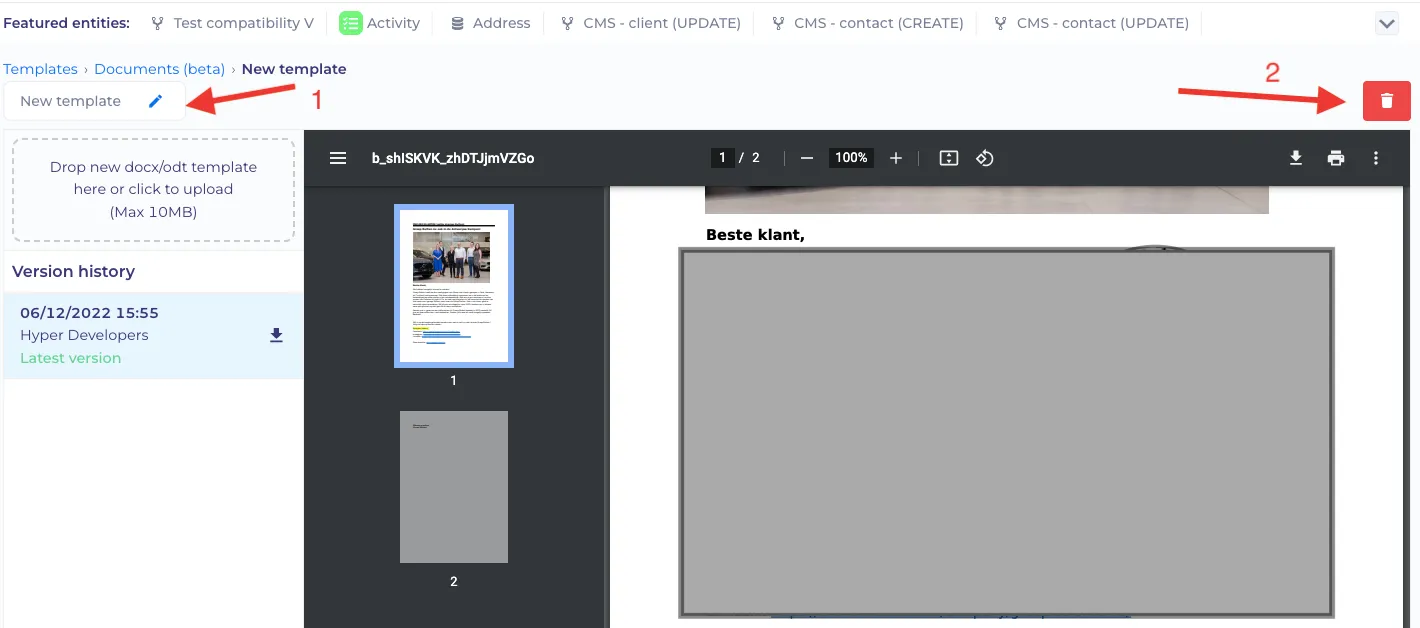The width and height of the screenshot is (1420, 628).
Task: Click the current page number field
Action: 722,158
